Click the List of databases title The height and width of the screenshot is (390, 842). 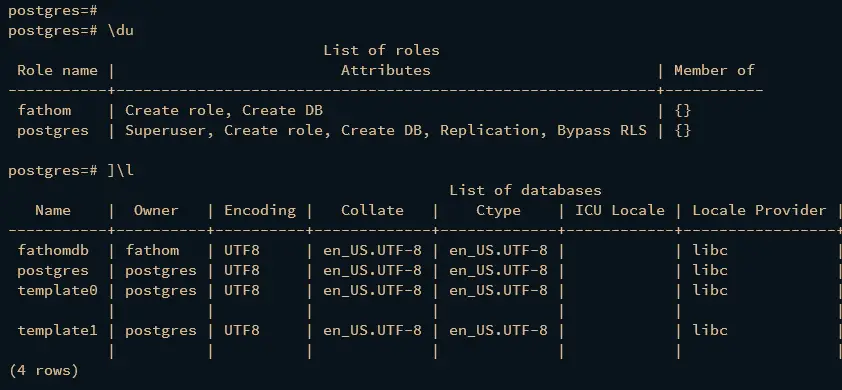coord(525,190)
